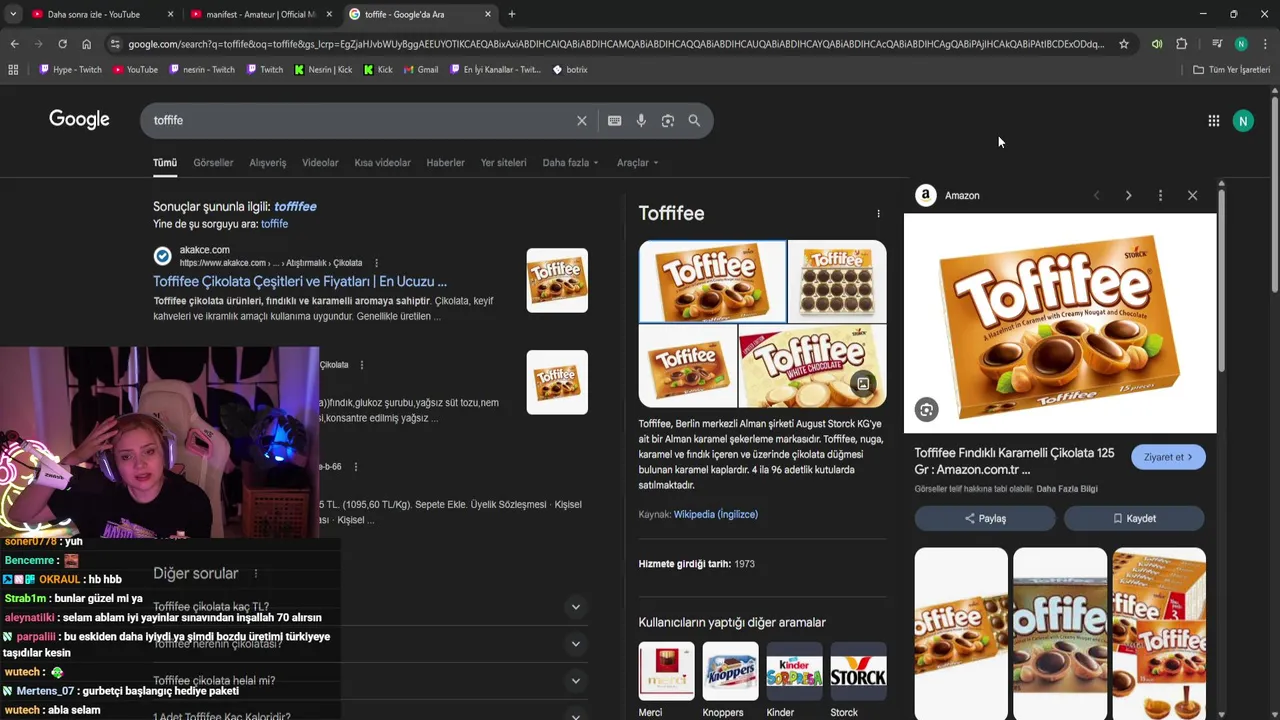Viewport: 1280px width, 720px height.
Task: Open the tab audio indicator in toolbar
Action: coord(1157,44)
